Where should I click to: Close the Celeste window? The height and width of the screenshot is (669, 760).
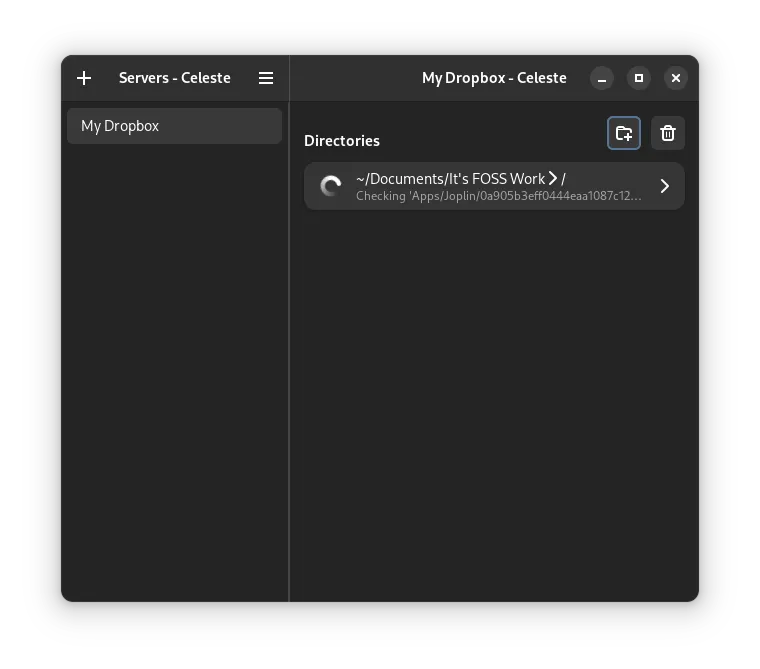[676, 78]
